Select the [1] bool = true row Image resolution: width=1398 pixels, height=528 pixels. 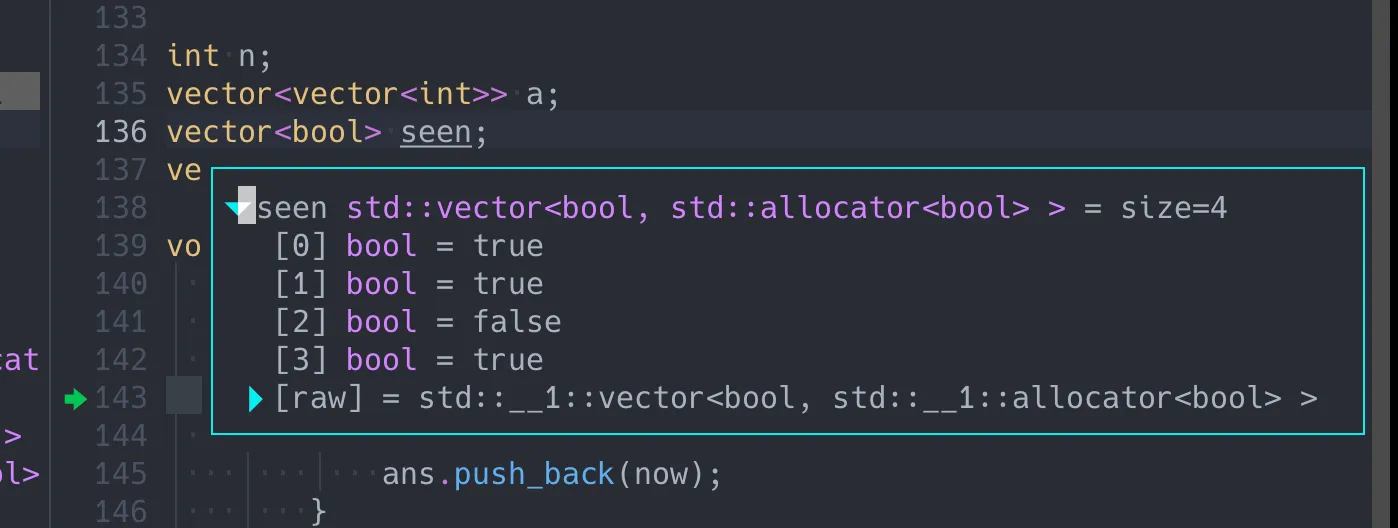pos(409,284)
